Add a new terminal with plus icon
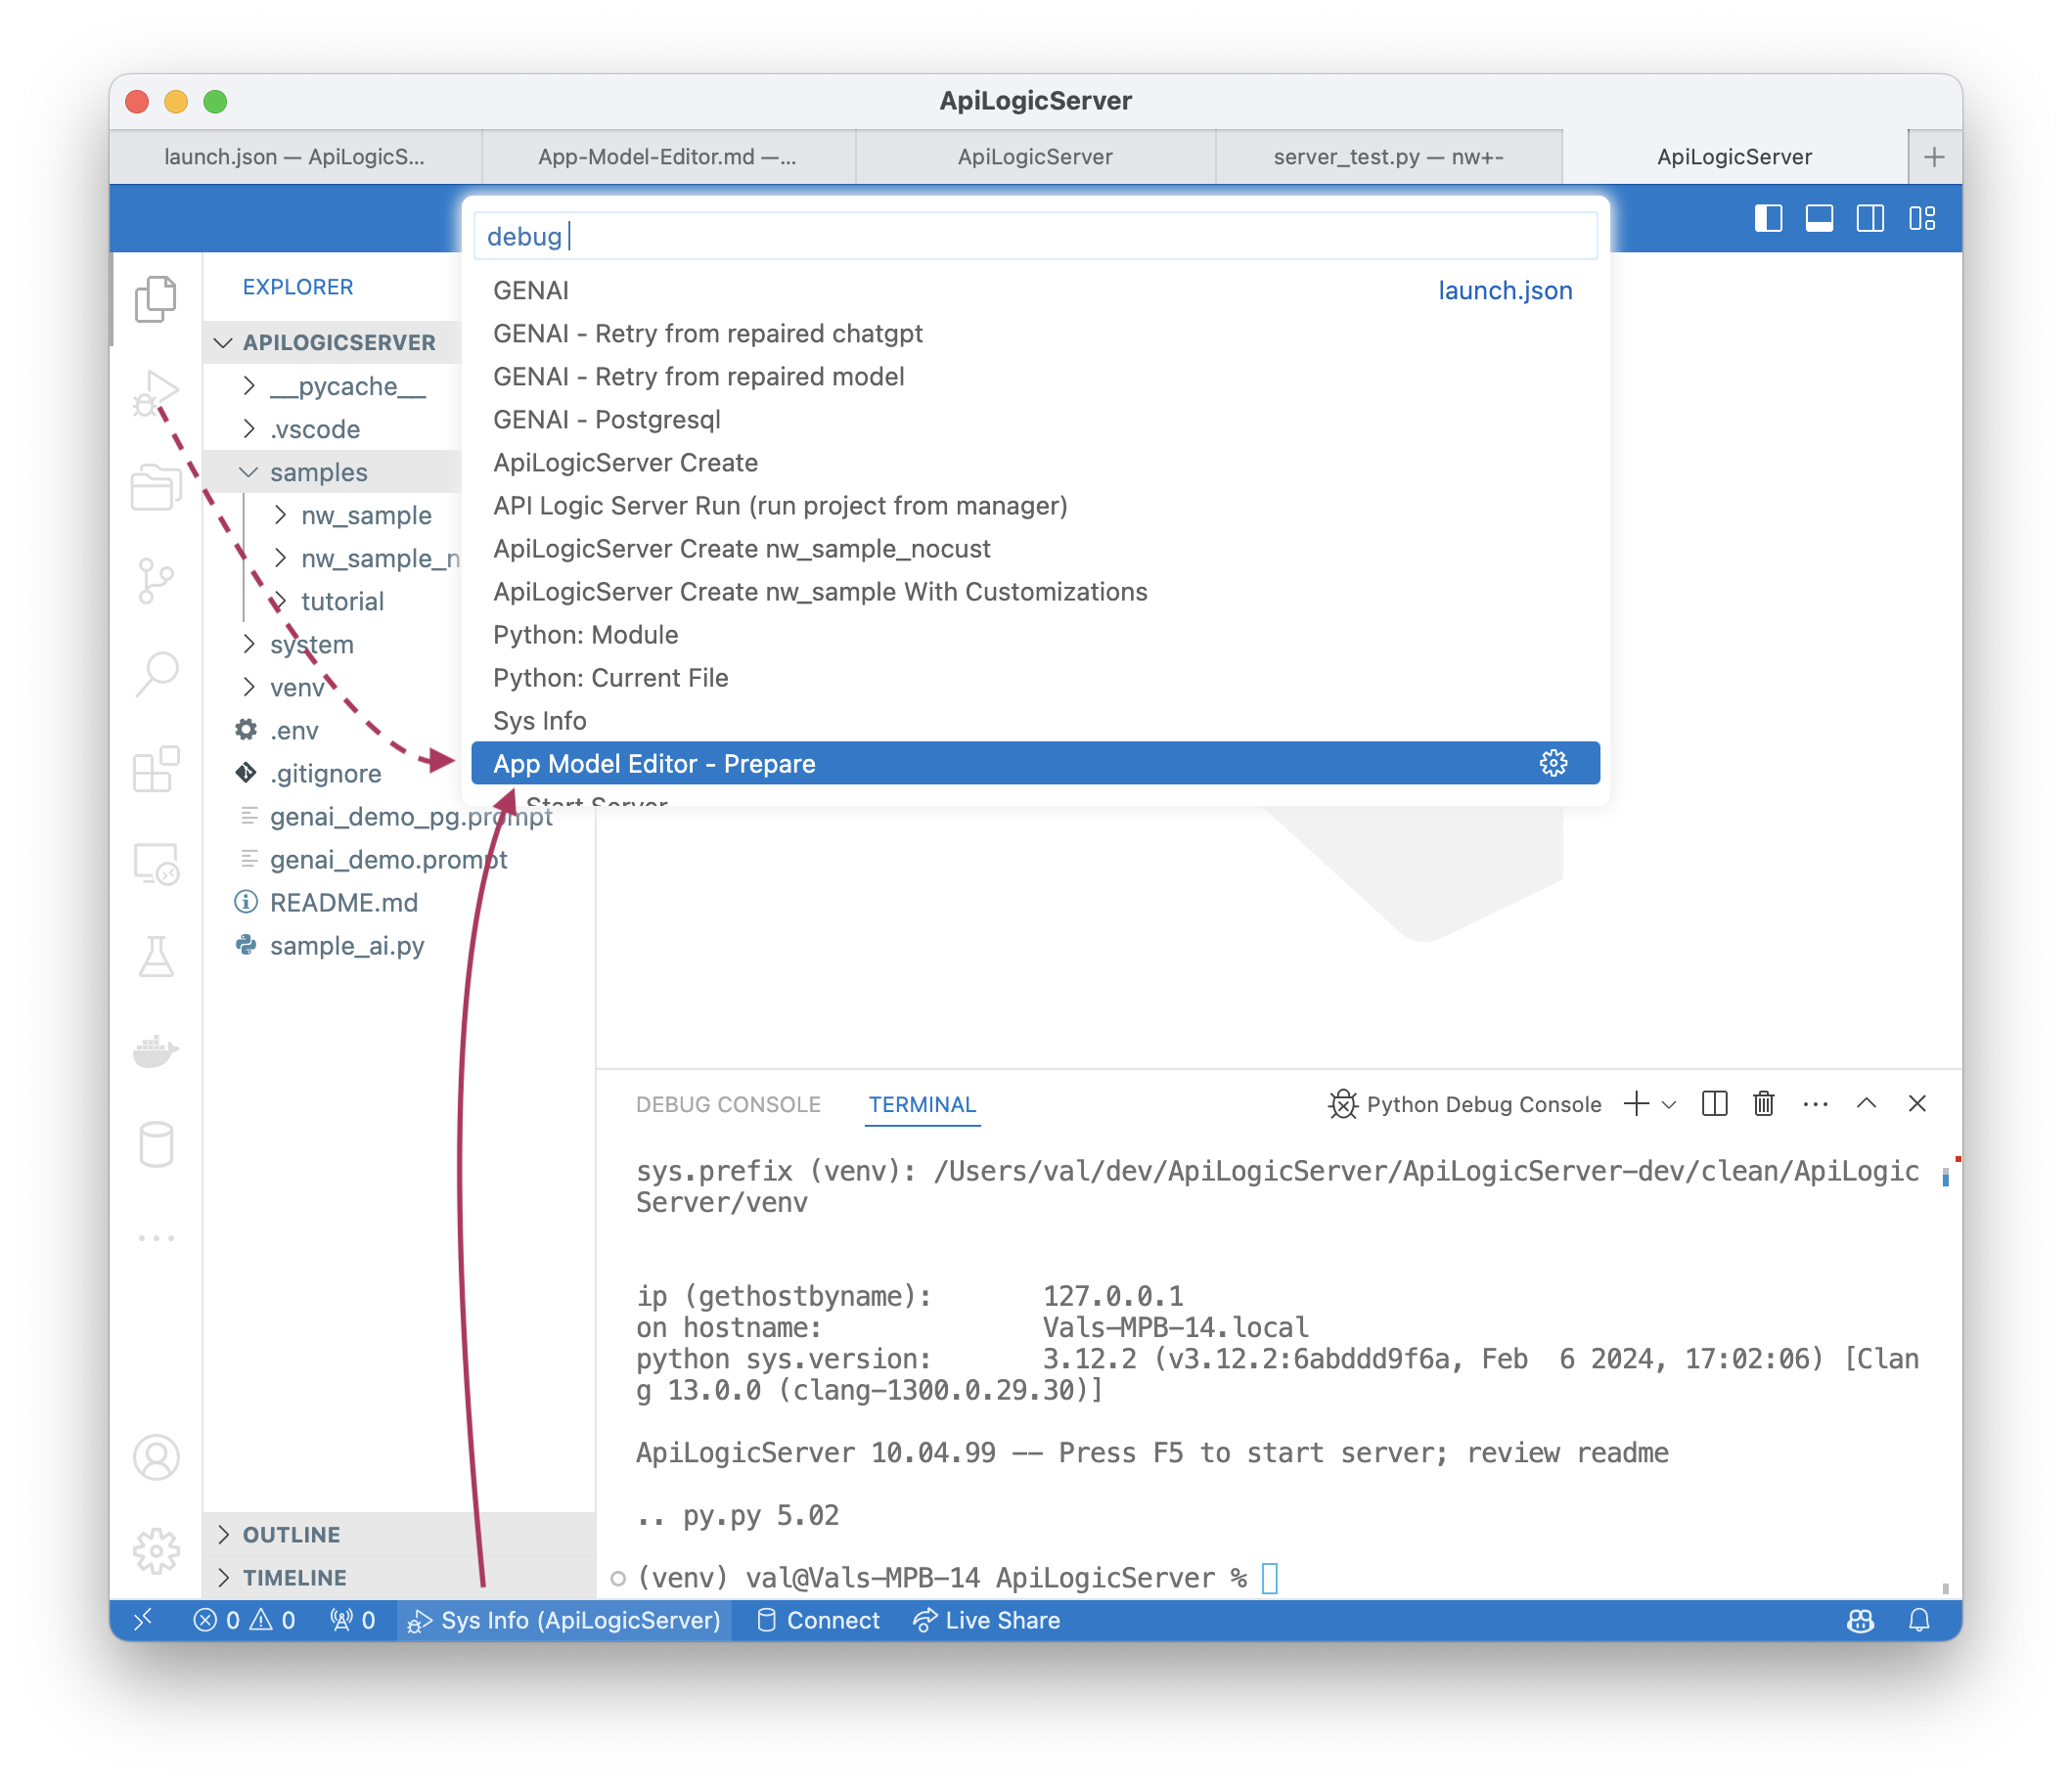2072x1786 pixels. coord(1637,1104)
